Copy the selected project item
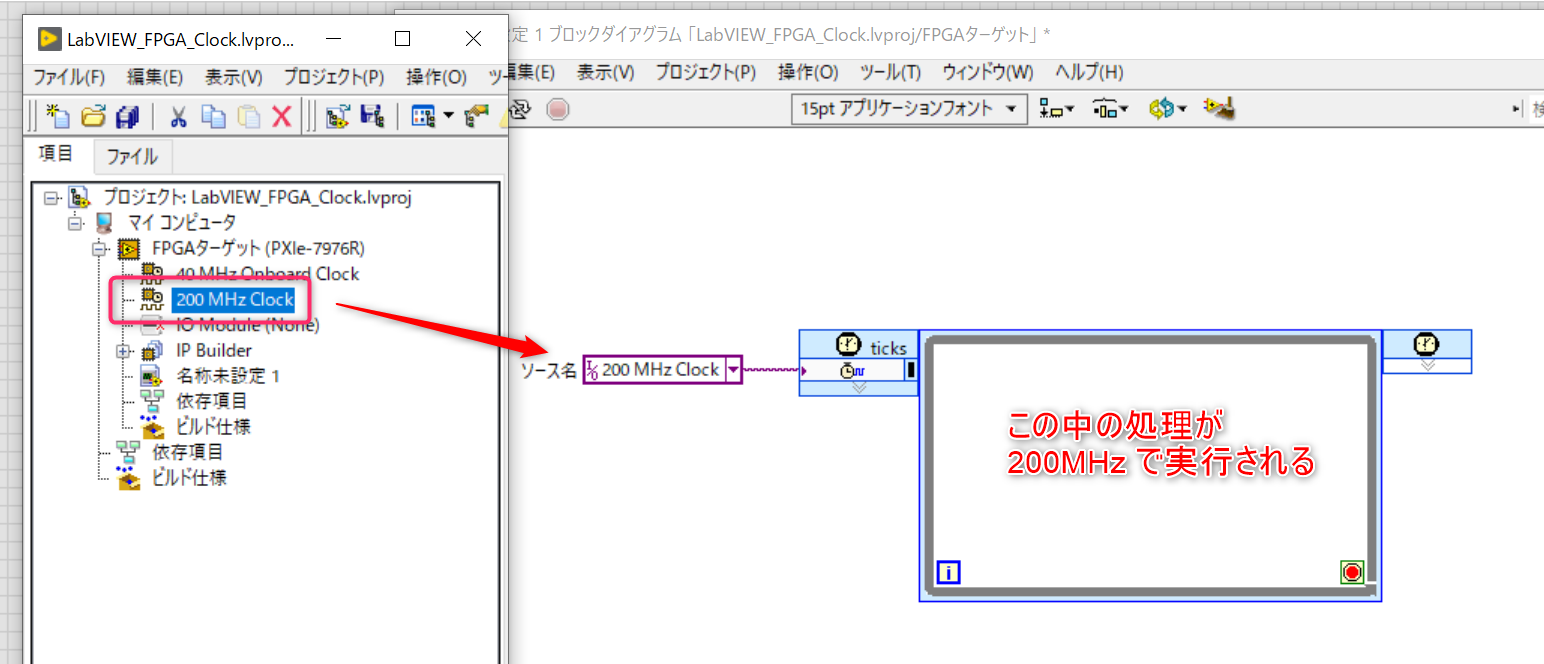This screenshot has height=664, width=1544. [213, 116]
